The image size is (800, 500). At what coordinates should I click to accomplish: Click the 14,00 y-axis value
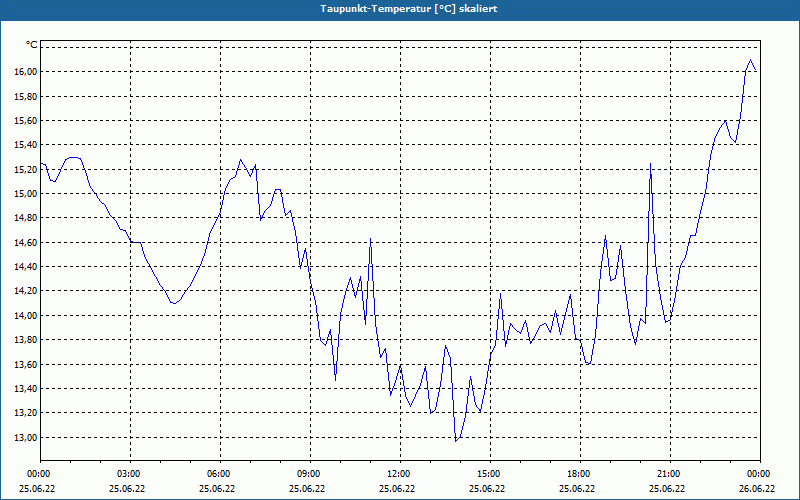pos(28,316)
